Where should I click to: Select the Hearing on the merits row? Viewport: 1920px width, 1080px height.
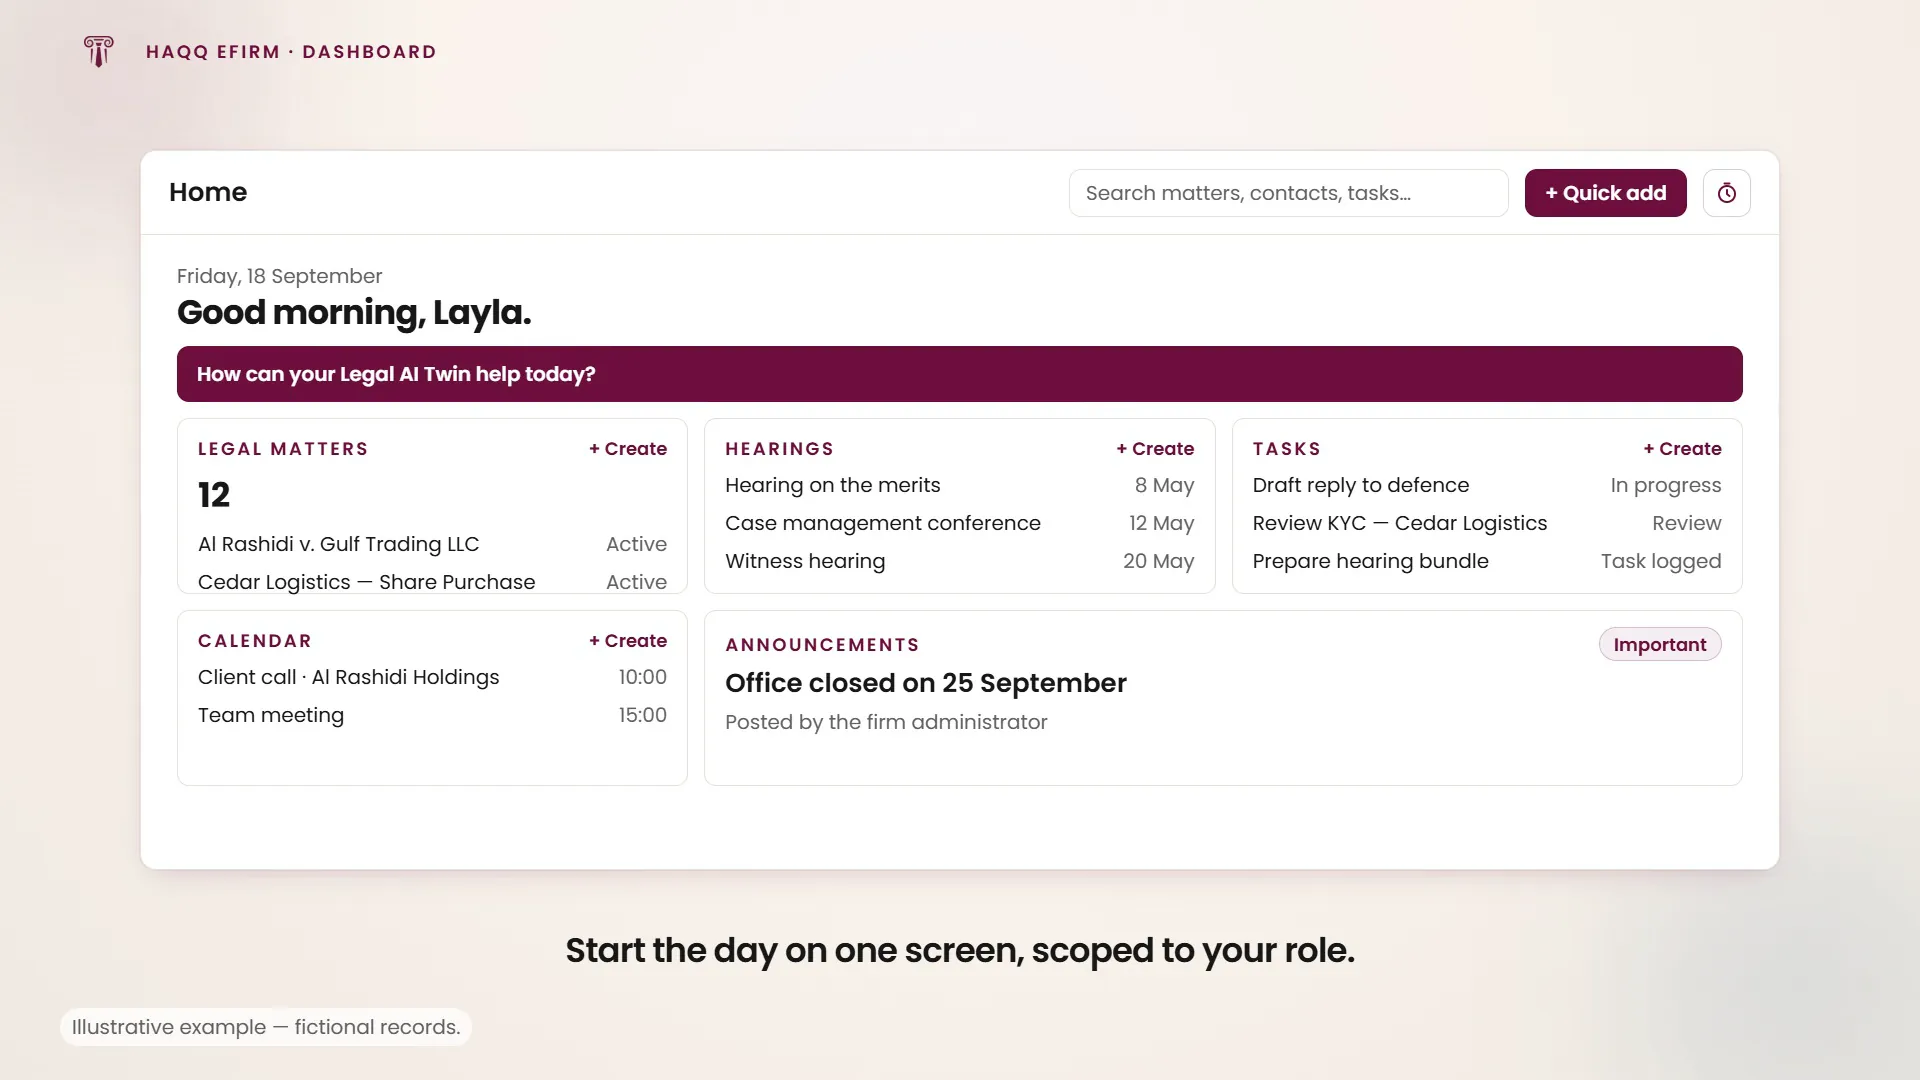[x=959, y=485]
